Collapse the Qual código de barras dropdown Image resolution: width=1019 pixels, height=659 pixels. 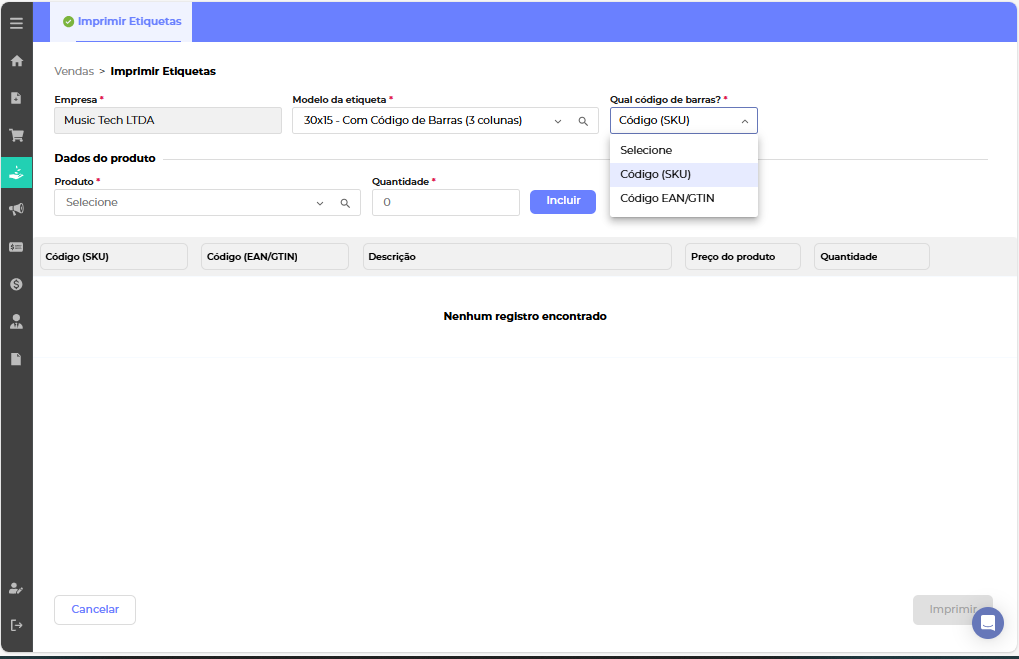point(744,121)
